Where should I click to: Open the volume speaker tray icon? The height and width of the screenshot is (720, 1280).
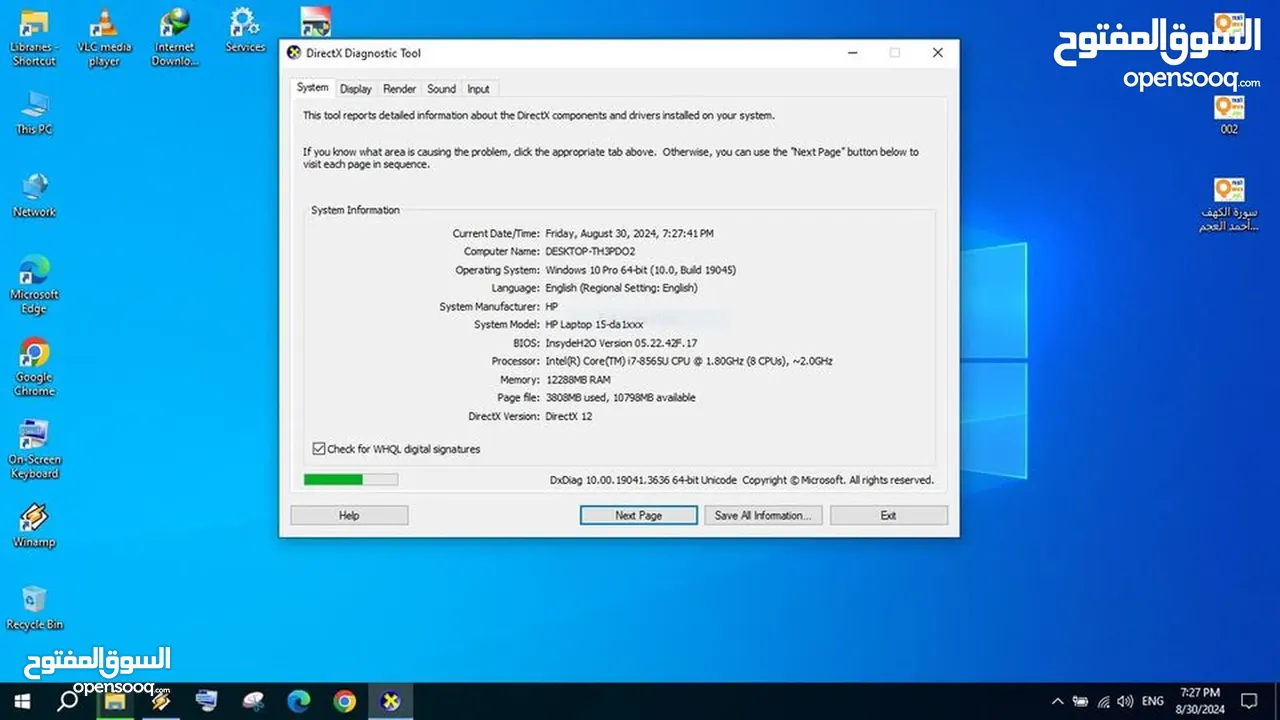(1125, 701)
